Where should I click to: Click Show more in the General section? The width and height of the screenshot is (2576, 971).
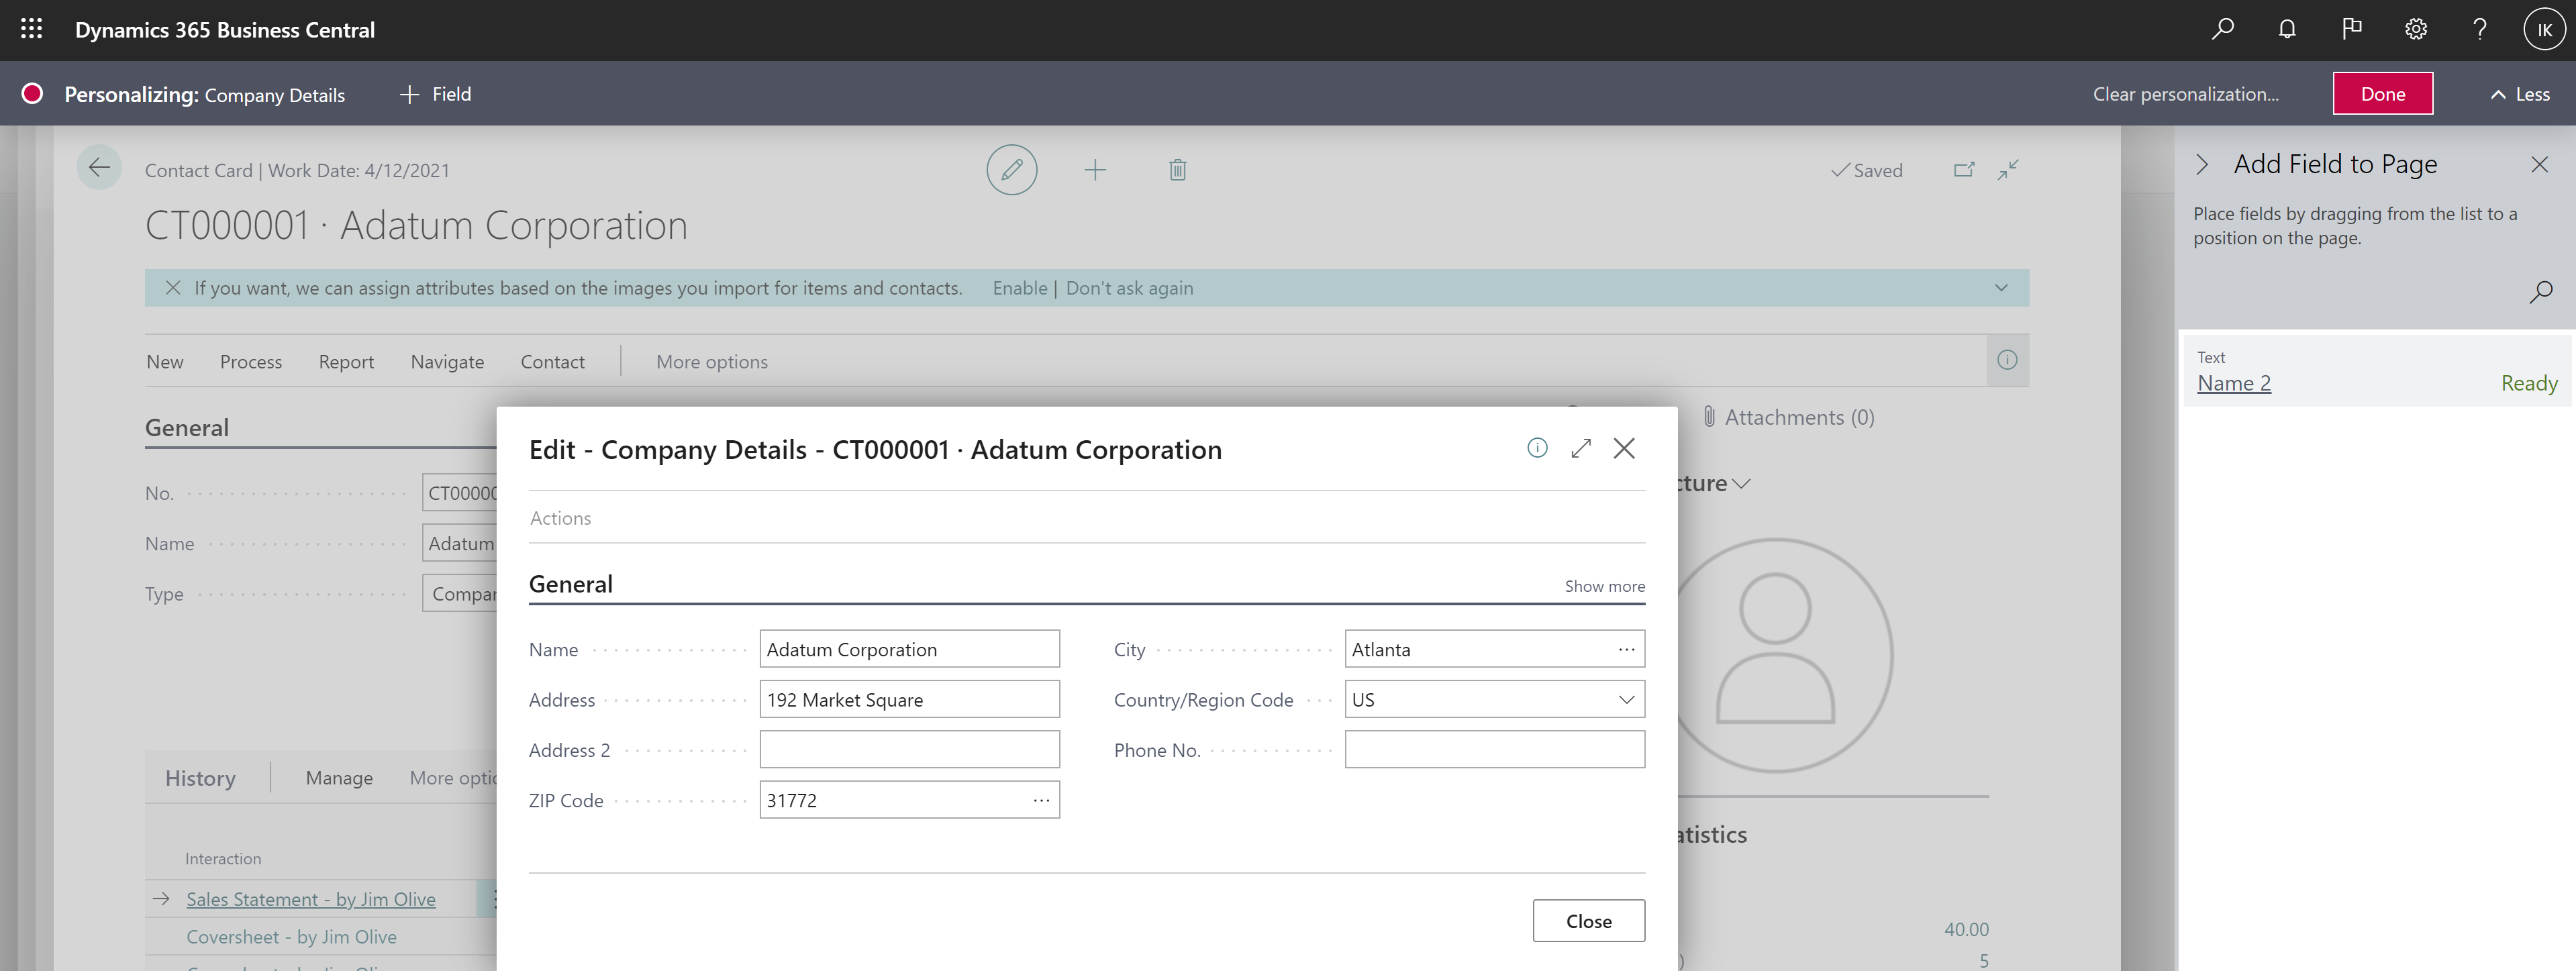click(1604, 586)
